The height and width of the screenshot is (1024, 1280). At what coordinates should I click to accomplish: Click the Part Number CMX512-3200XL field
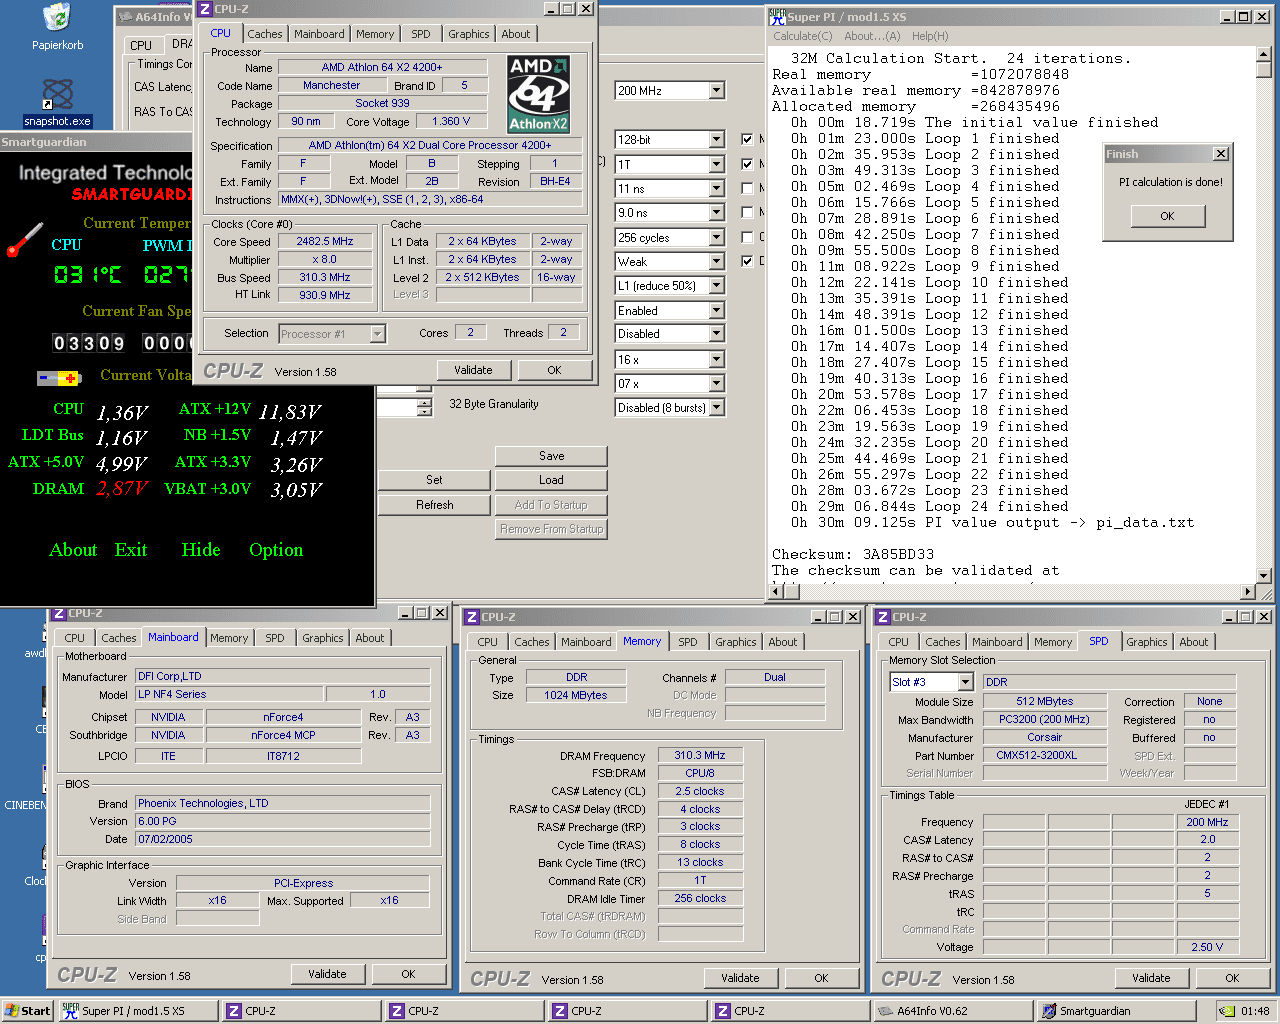tap(1044, 756)
